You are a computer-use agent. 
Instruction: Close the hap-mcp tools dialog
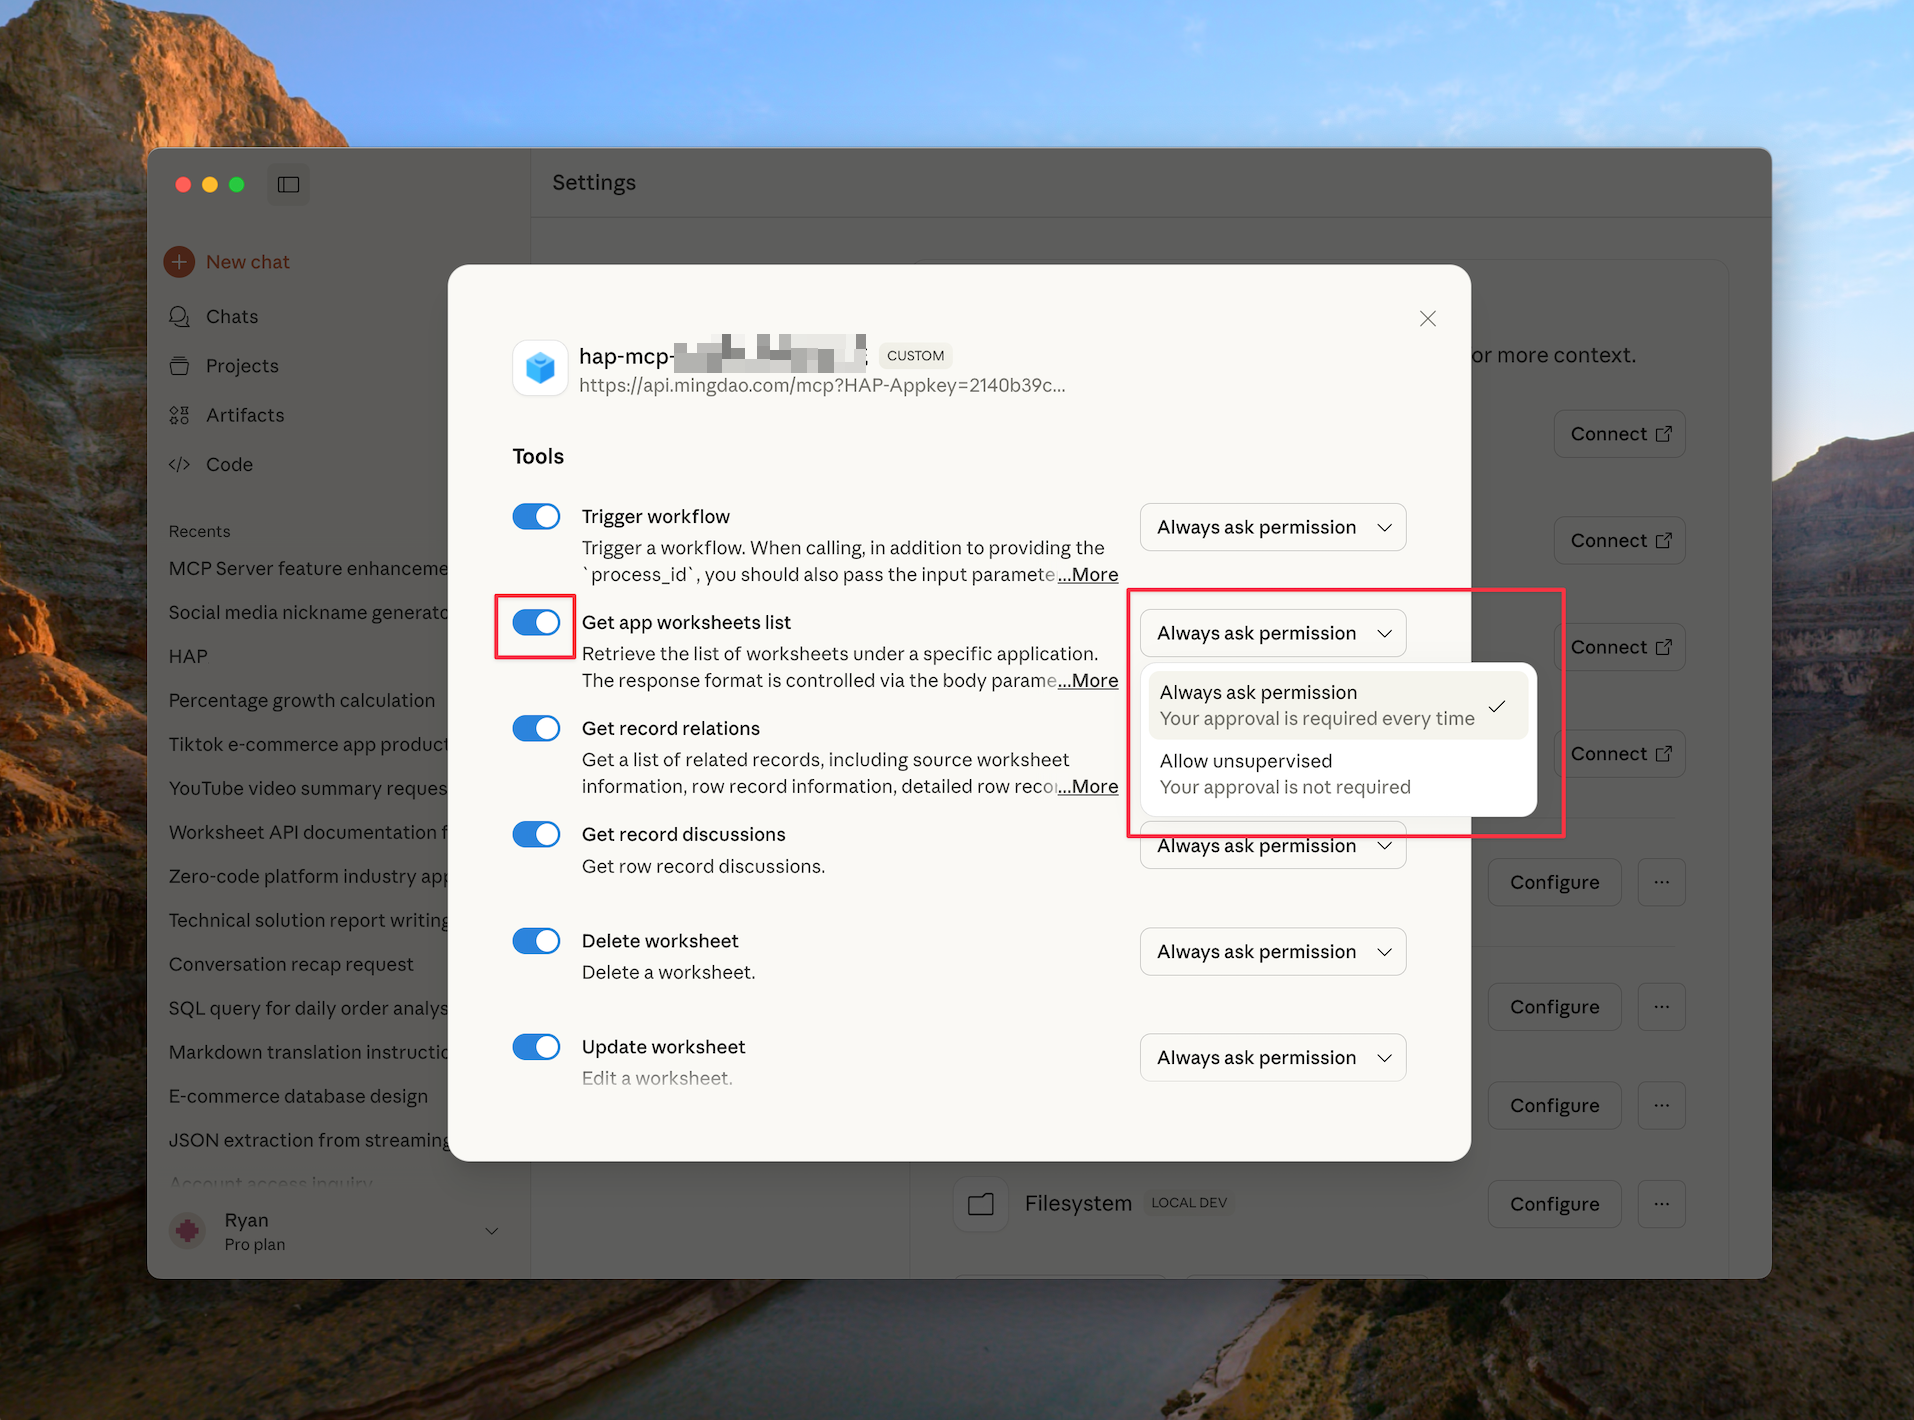pos(1427,318)
